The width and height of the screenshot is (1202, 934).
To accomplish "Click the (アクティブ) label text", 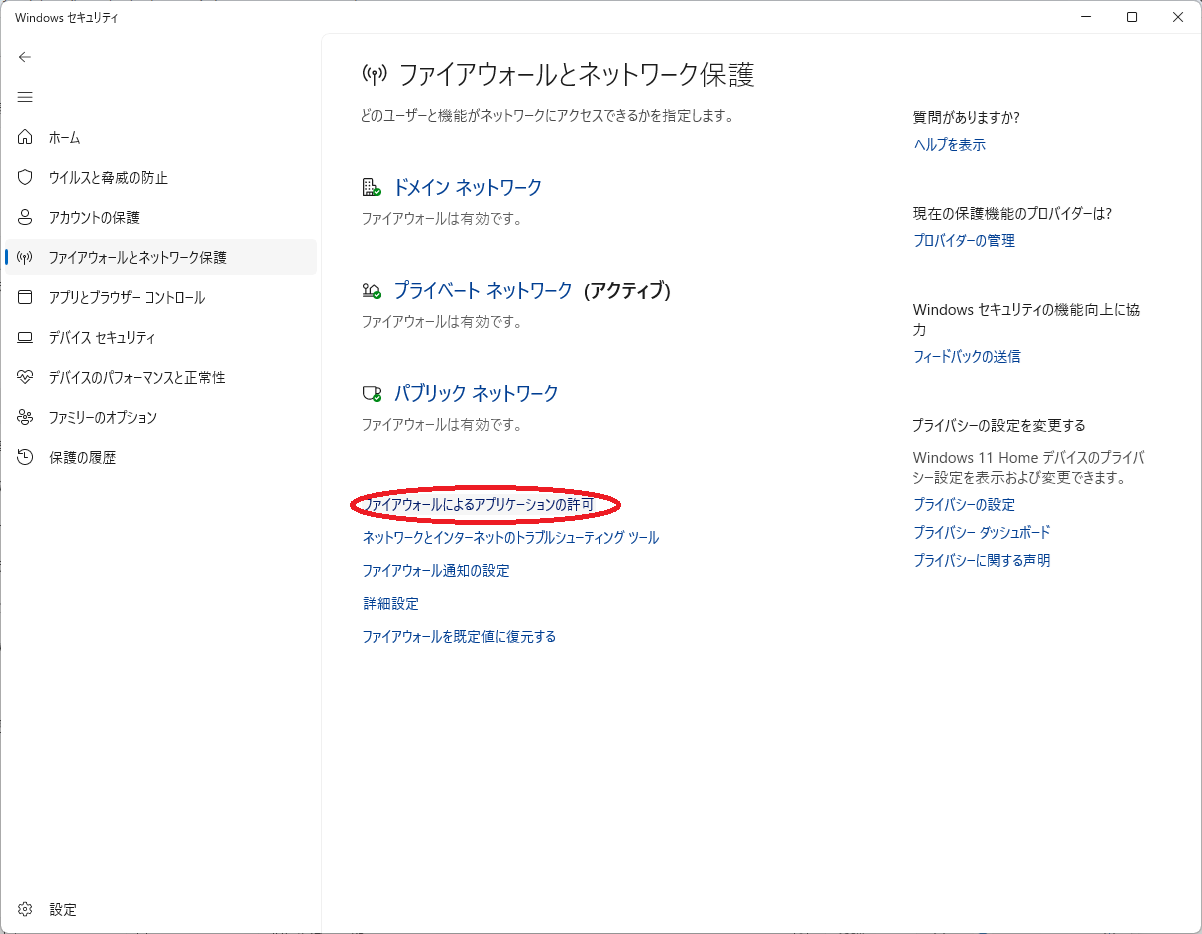I will point(627,290).
